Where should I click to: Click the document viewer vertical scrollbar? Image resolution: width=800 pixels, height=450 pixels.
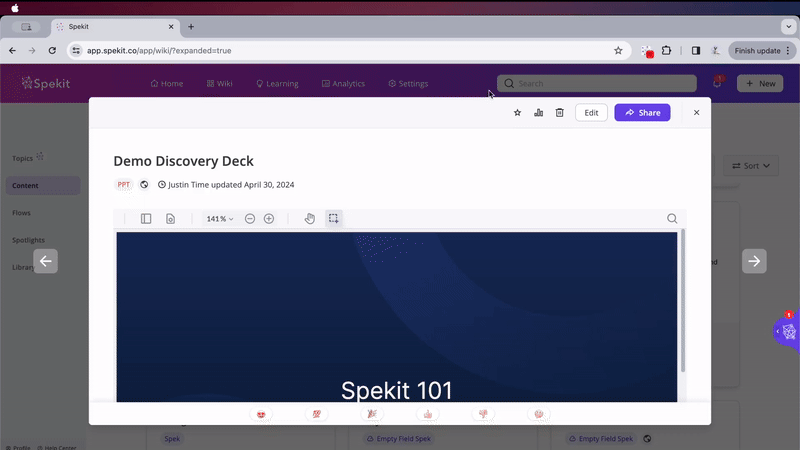click(x=683, y=301)
